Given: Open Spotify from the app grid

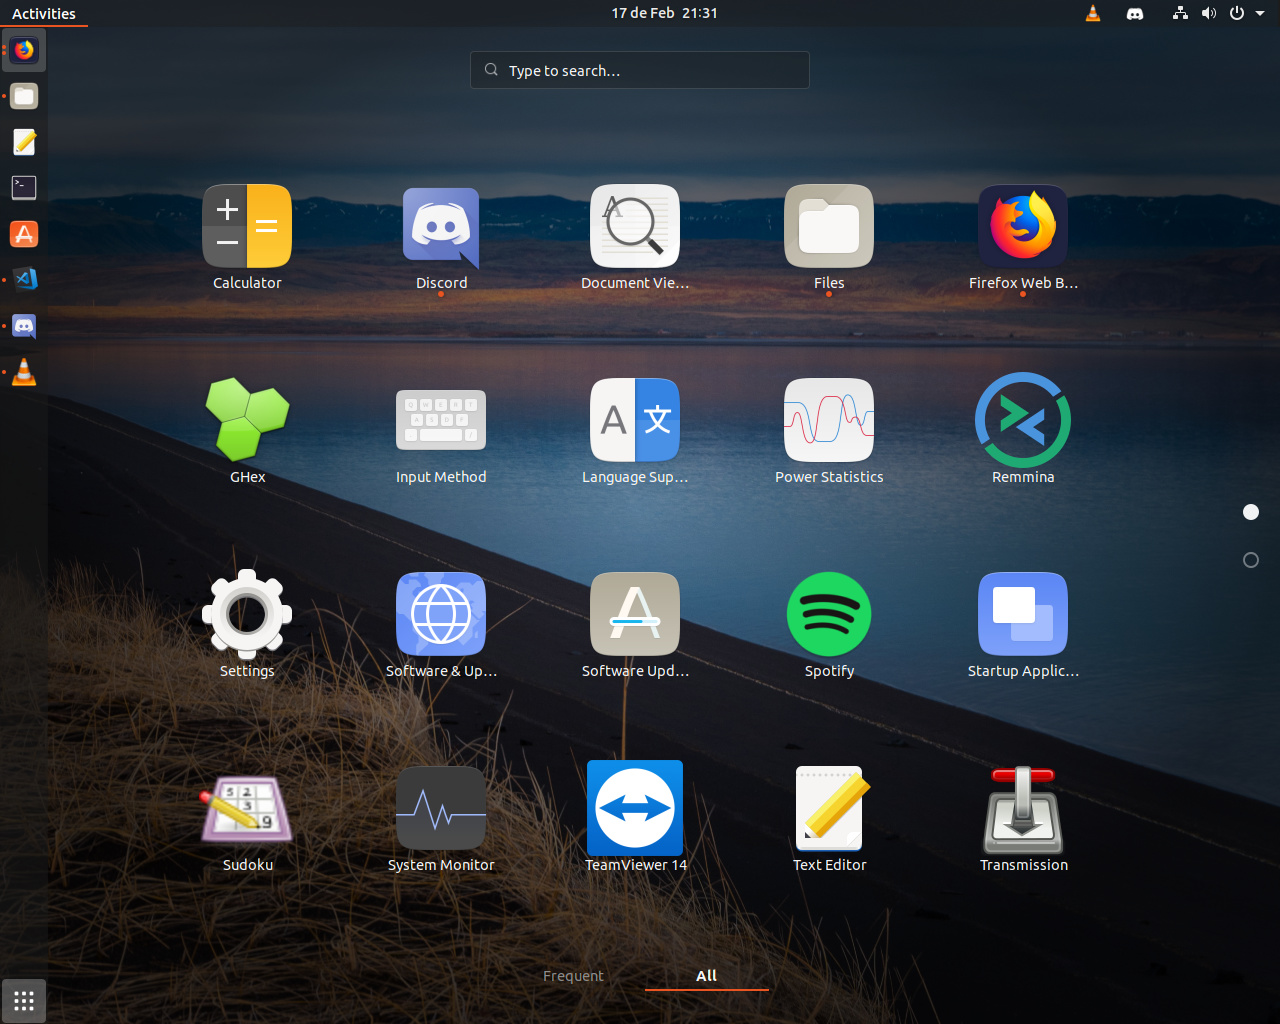Looking at the screenshot, I should [829, 614].
